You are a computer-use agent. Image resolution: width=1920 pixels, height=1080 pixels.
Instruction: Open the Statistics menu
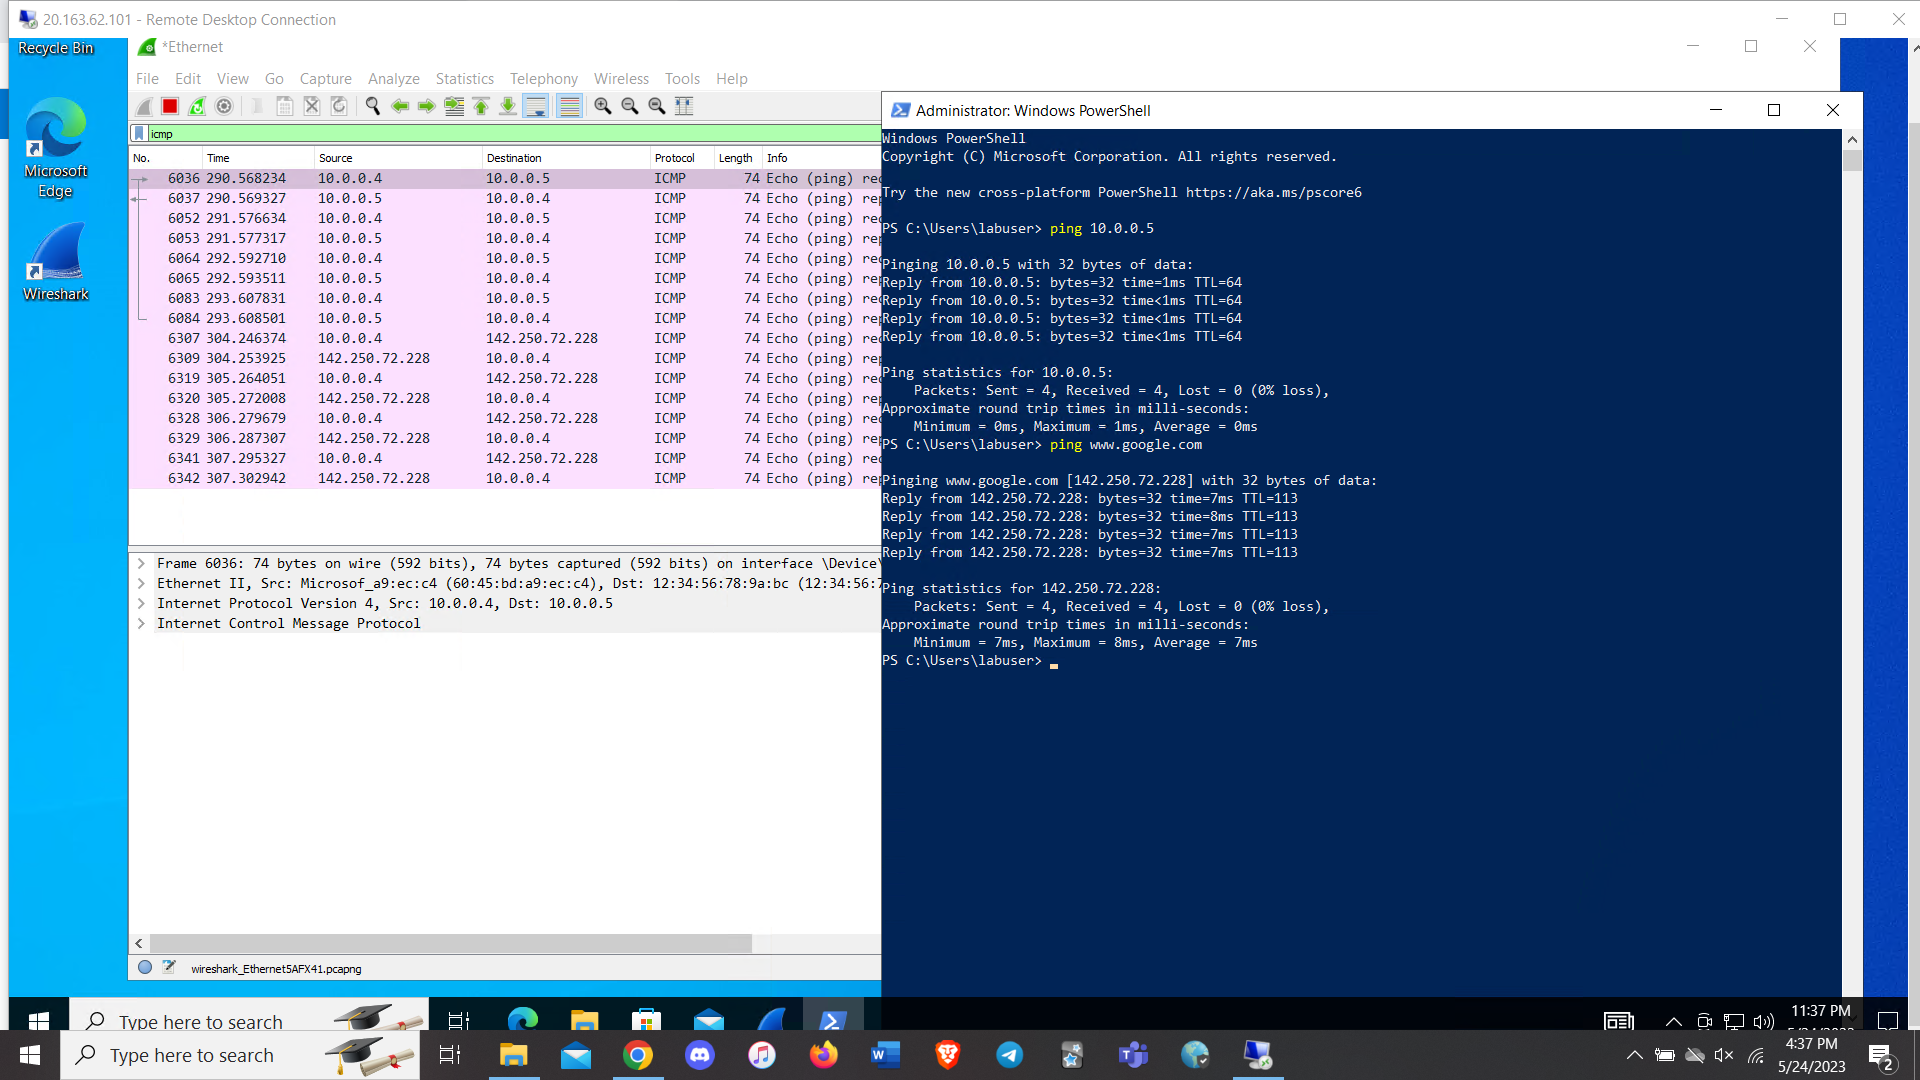[464, 78]
